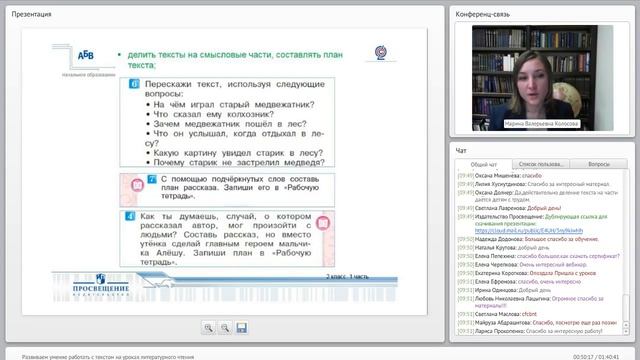Click Екатерина Короткова's chat message

pyautogui.click(x=527, y=273)
